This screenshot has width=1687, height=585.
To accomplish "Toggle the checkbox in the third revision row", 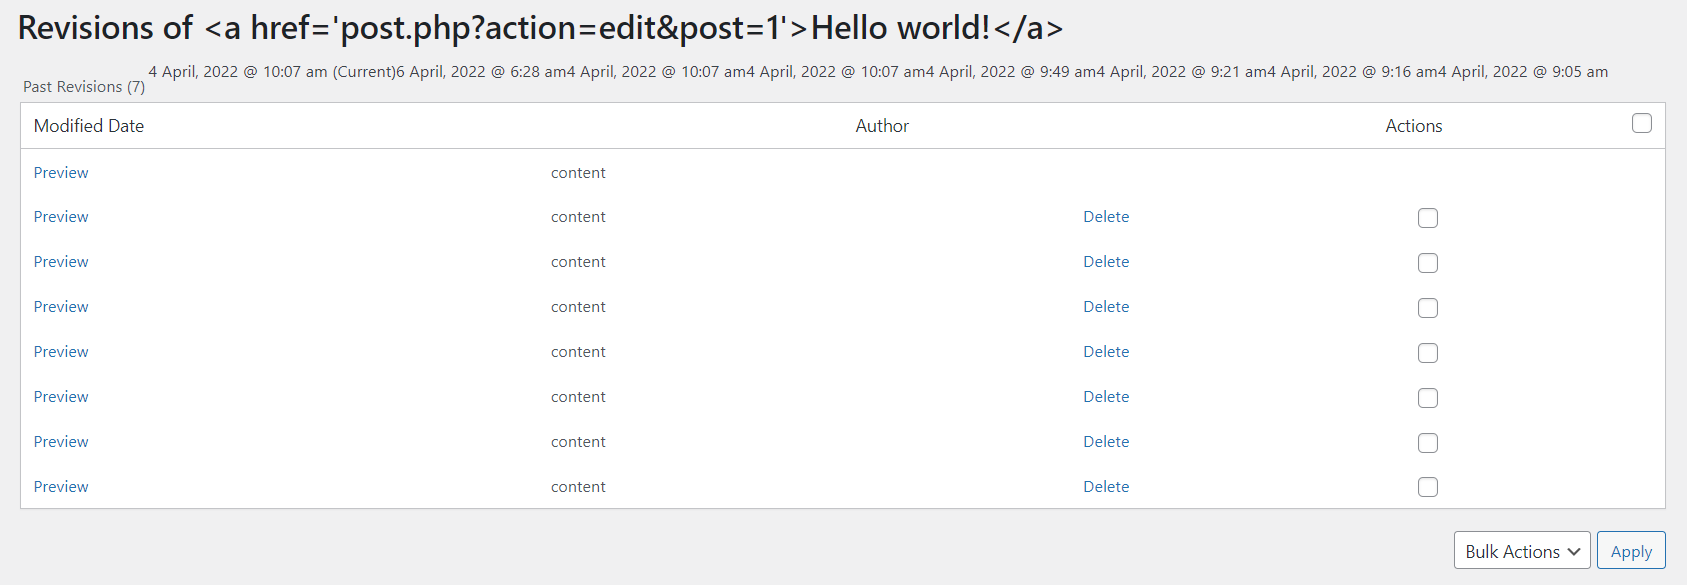I will pyautogui.click(x=1427, y=263).
